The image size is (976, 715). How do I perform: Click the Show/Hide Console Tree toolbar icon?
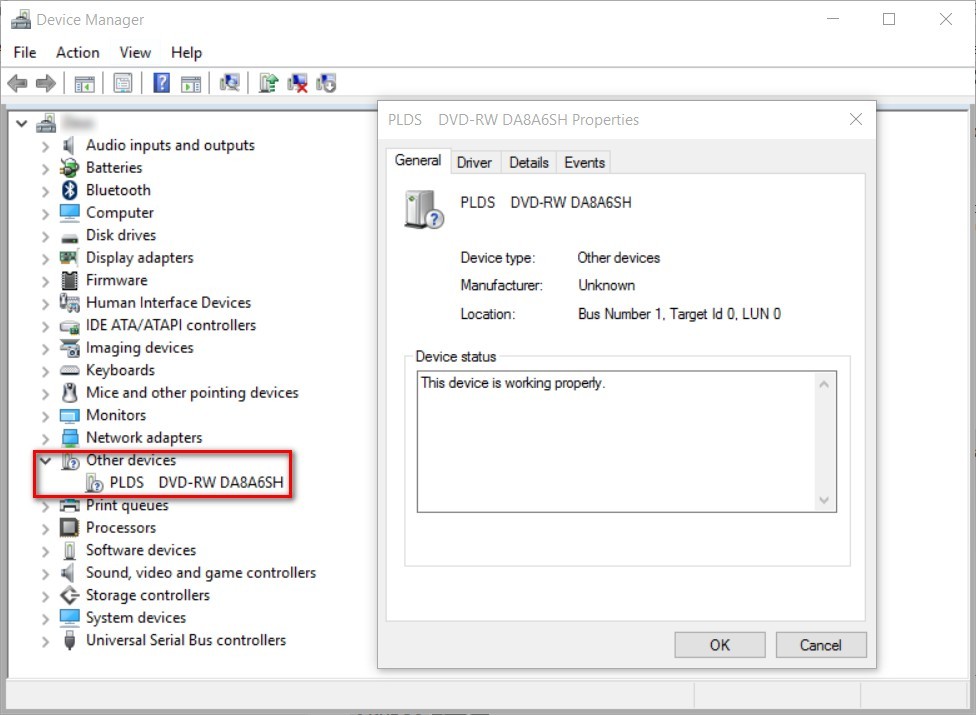click(x=84, y=83)
